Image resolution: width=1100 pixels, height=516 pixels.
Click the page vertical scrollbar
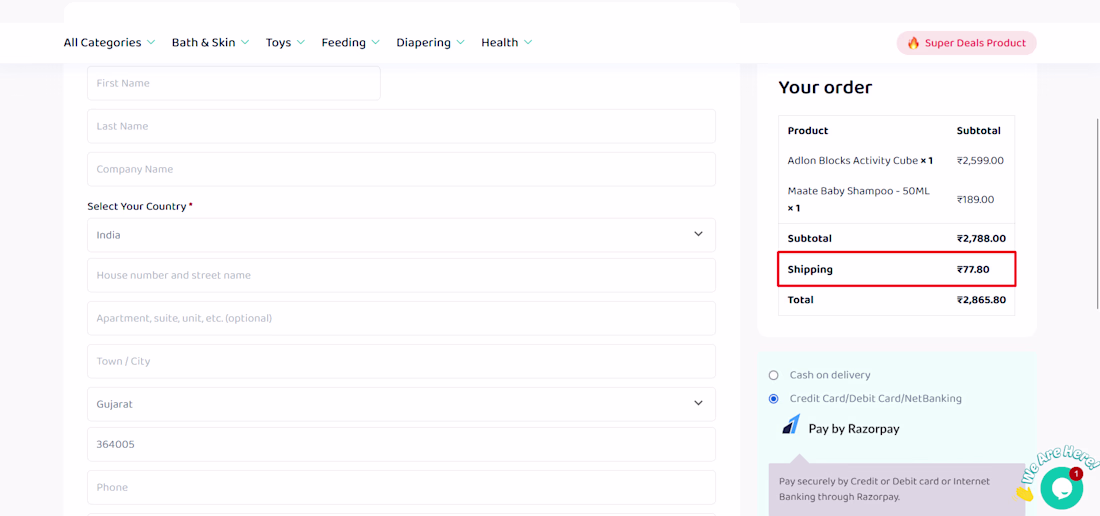[1097, 214]
